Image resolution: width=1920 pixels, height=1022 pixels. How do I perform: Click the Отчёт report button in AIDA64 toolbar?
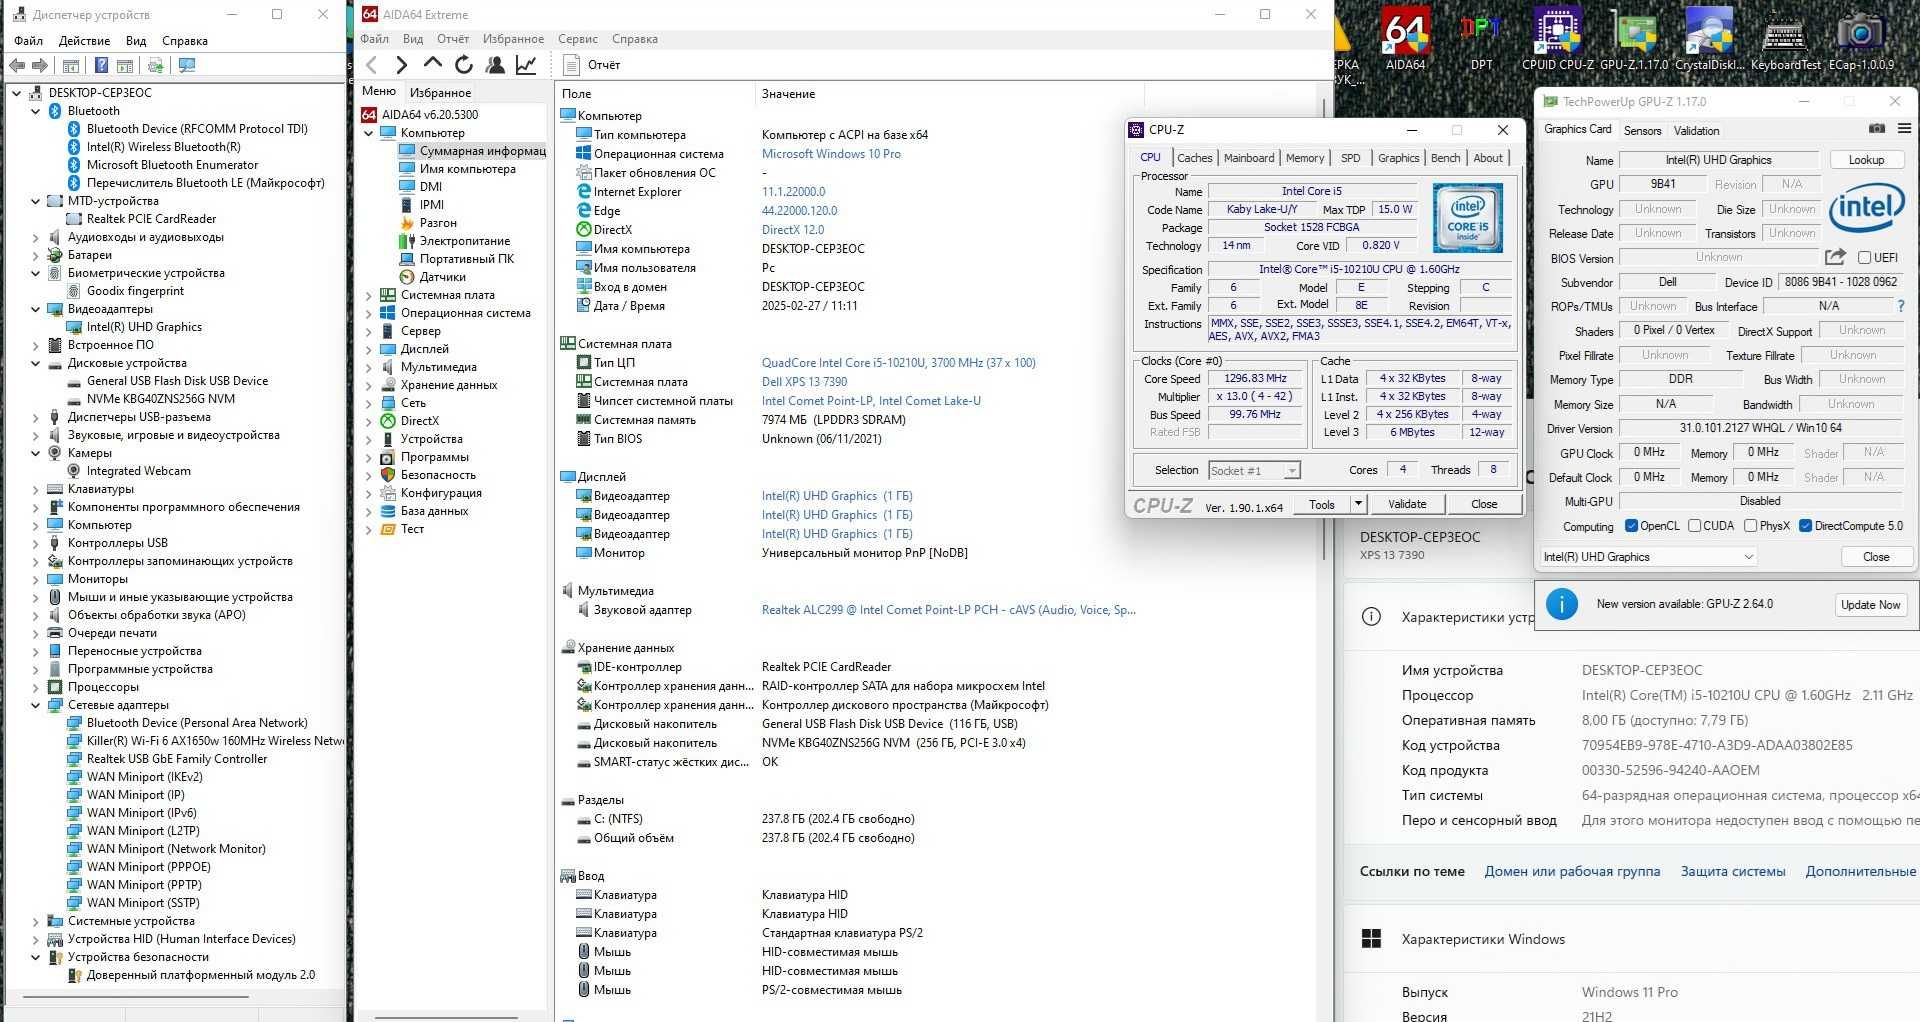click(x=592, y=65)
